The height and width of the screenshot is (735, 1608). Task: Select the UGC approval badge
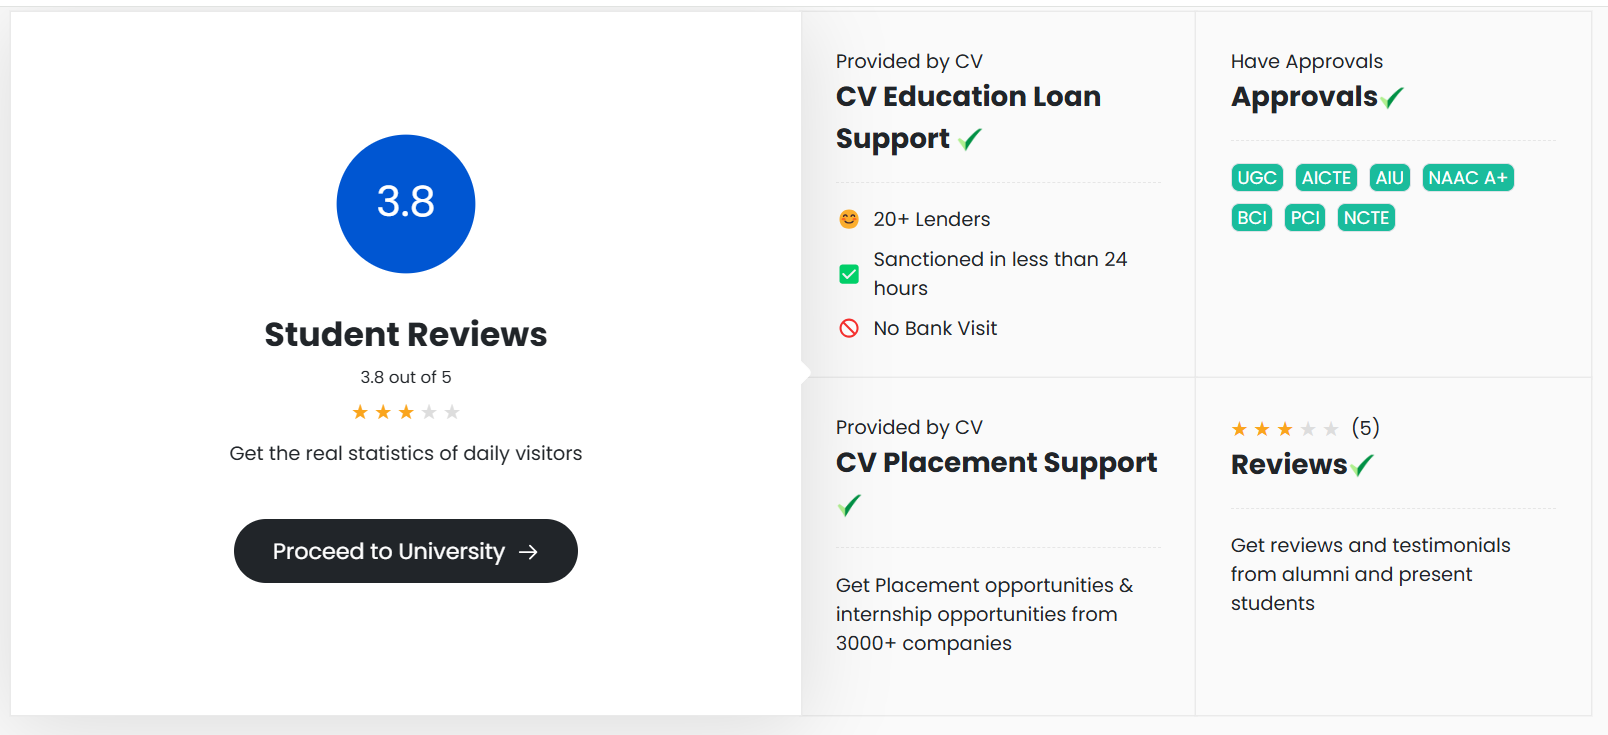tap(1257, 178)
